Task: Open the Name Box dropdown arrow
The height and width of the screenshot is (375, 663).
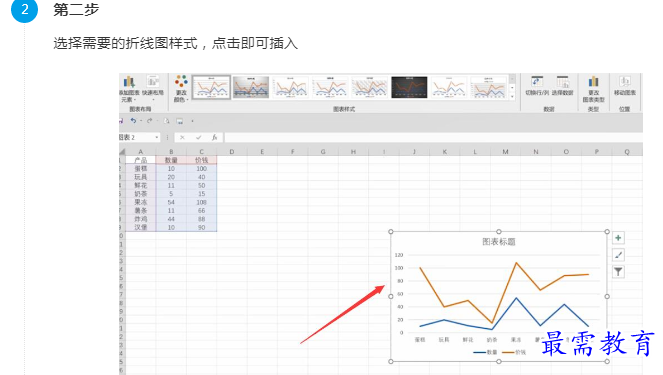Action: click(156, 137)
